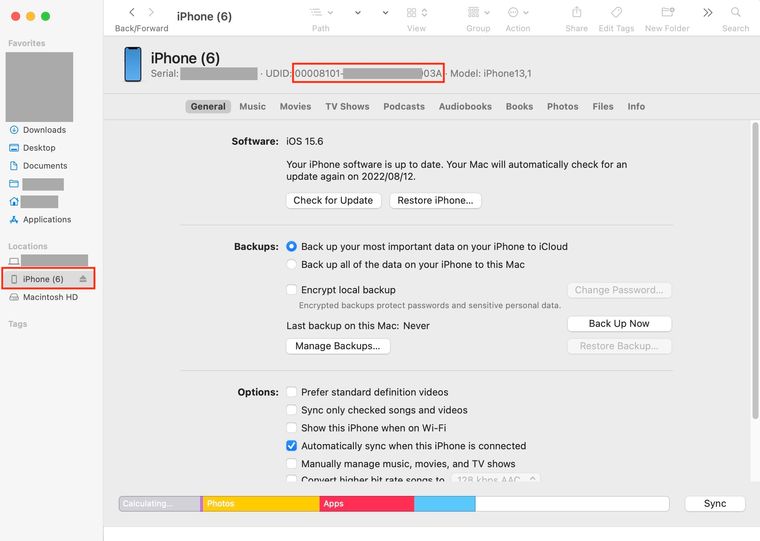The width and height of the screenshot is (760, 541).
Task: Switch to the Audiobooks tab
Action: tap(465, 107)
